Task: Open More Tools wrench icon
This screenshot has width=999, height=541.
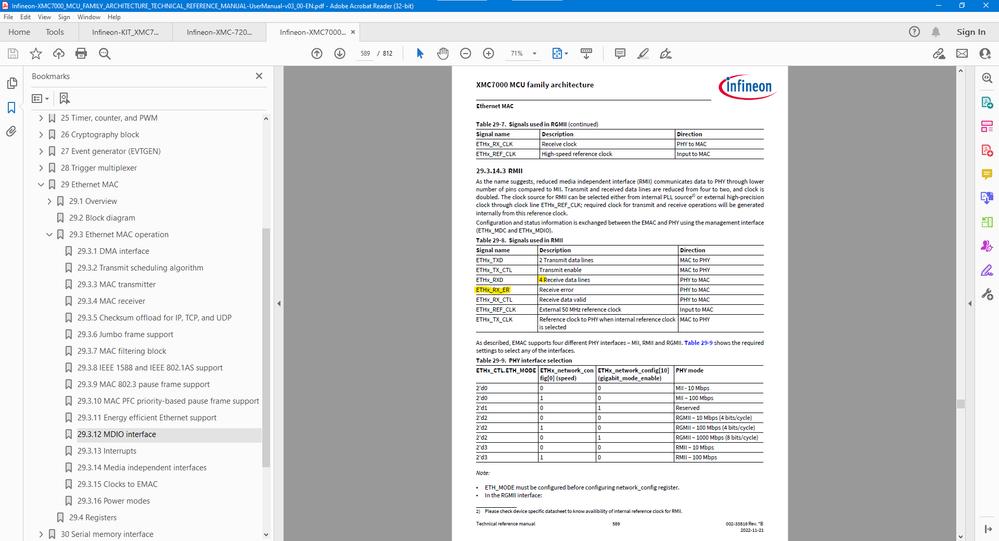Action: tap(987, 294)
